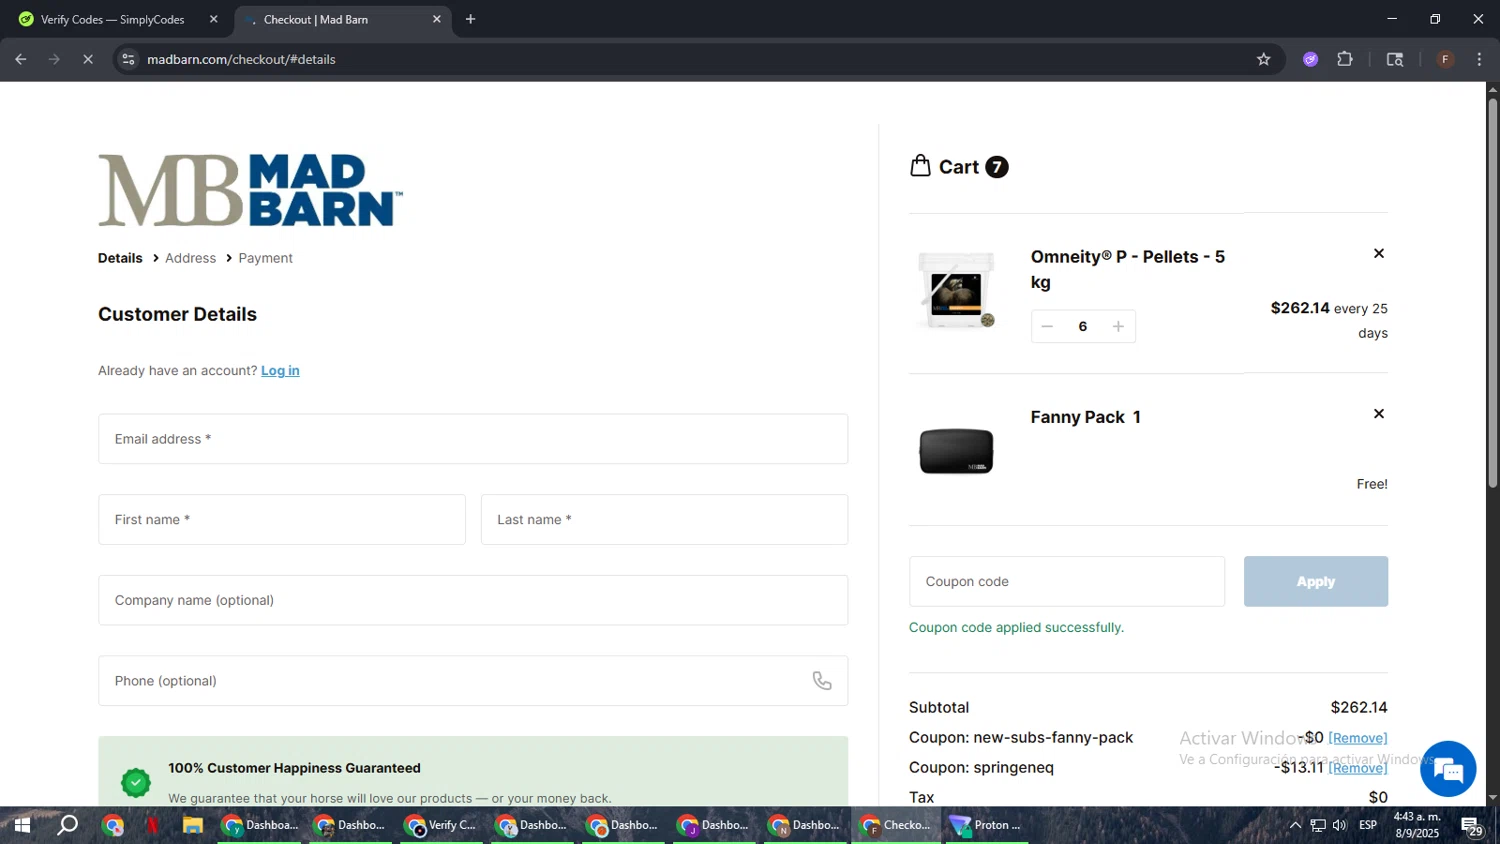The height and width of the screenshot is (844, 1500).
Task: Bookmark this page with the star icon
Action: [1264, 59]
